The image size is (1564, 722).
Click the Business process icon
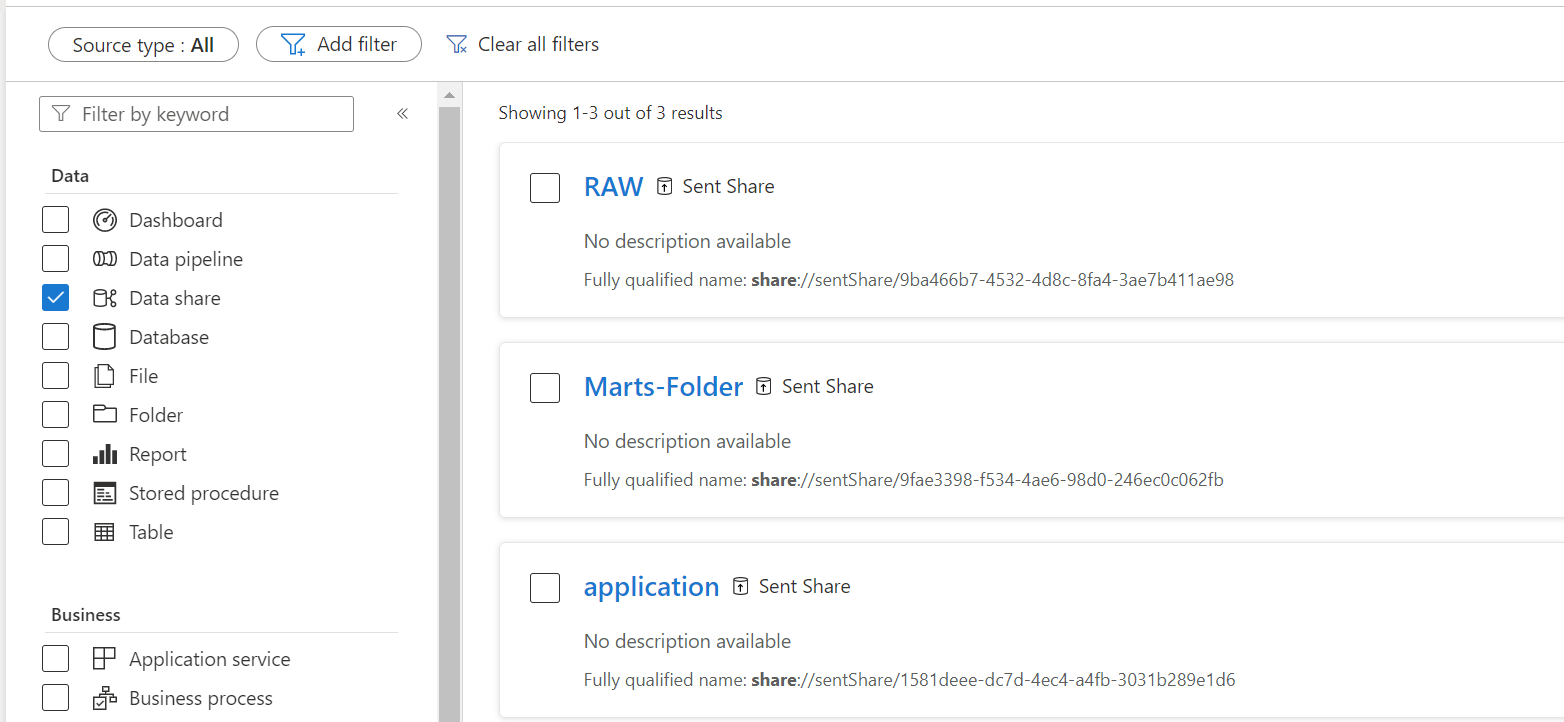coord(105,698)
